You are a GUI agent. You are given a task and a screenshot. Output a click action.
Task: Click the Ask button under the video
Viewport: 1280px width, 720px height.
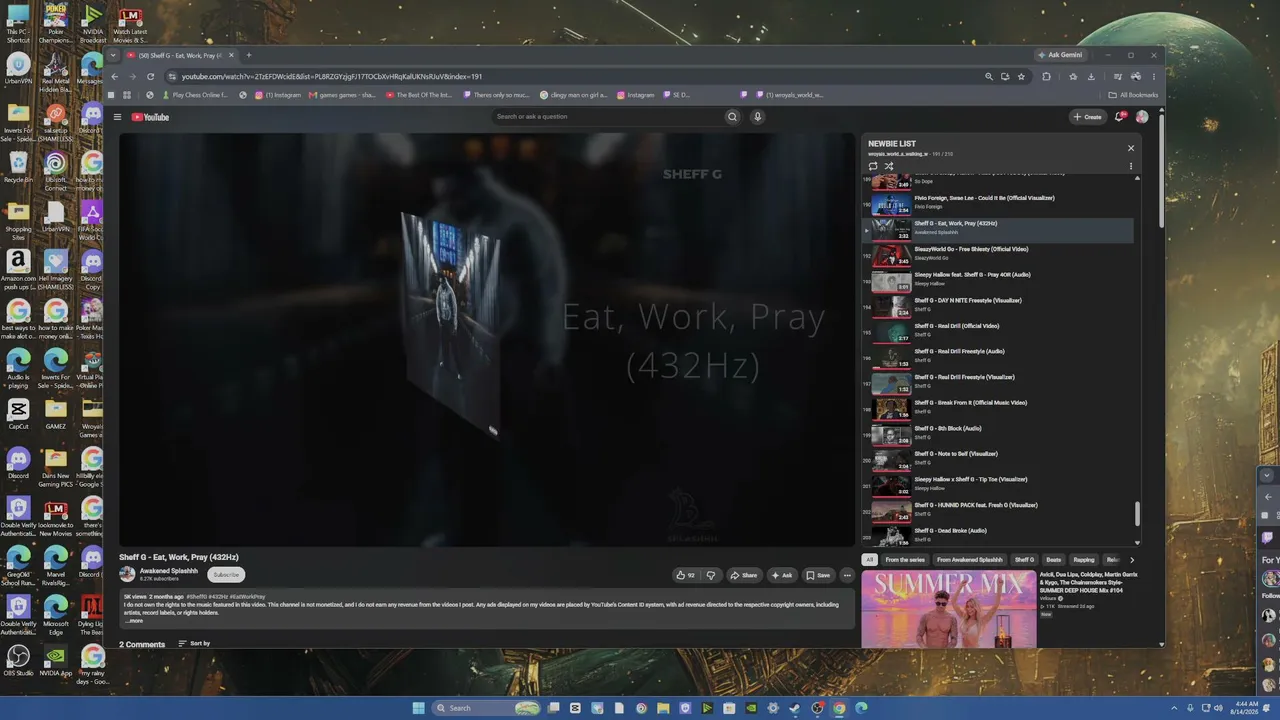pos(782,575)
